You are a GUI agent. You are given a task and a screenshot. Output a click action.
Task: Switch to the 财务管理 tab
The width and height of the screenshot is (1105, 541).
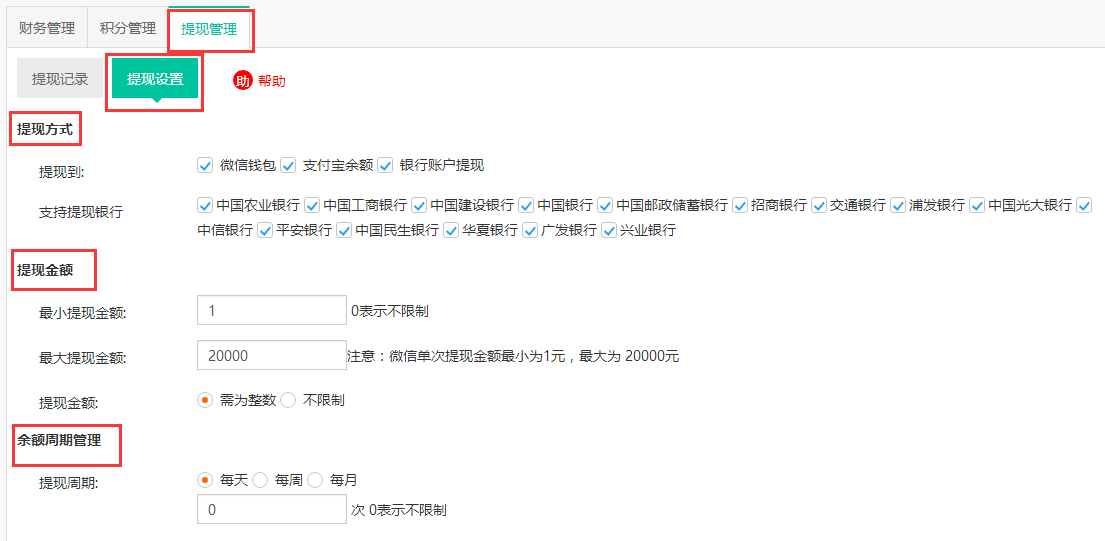[47, 28]
